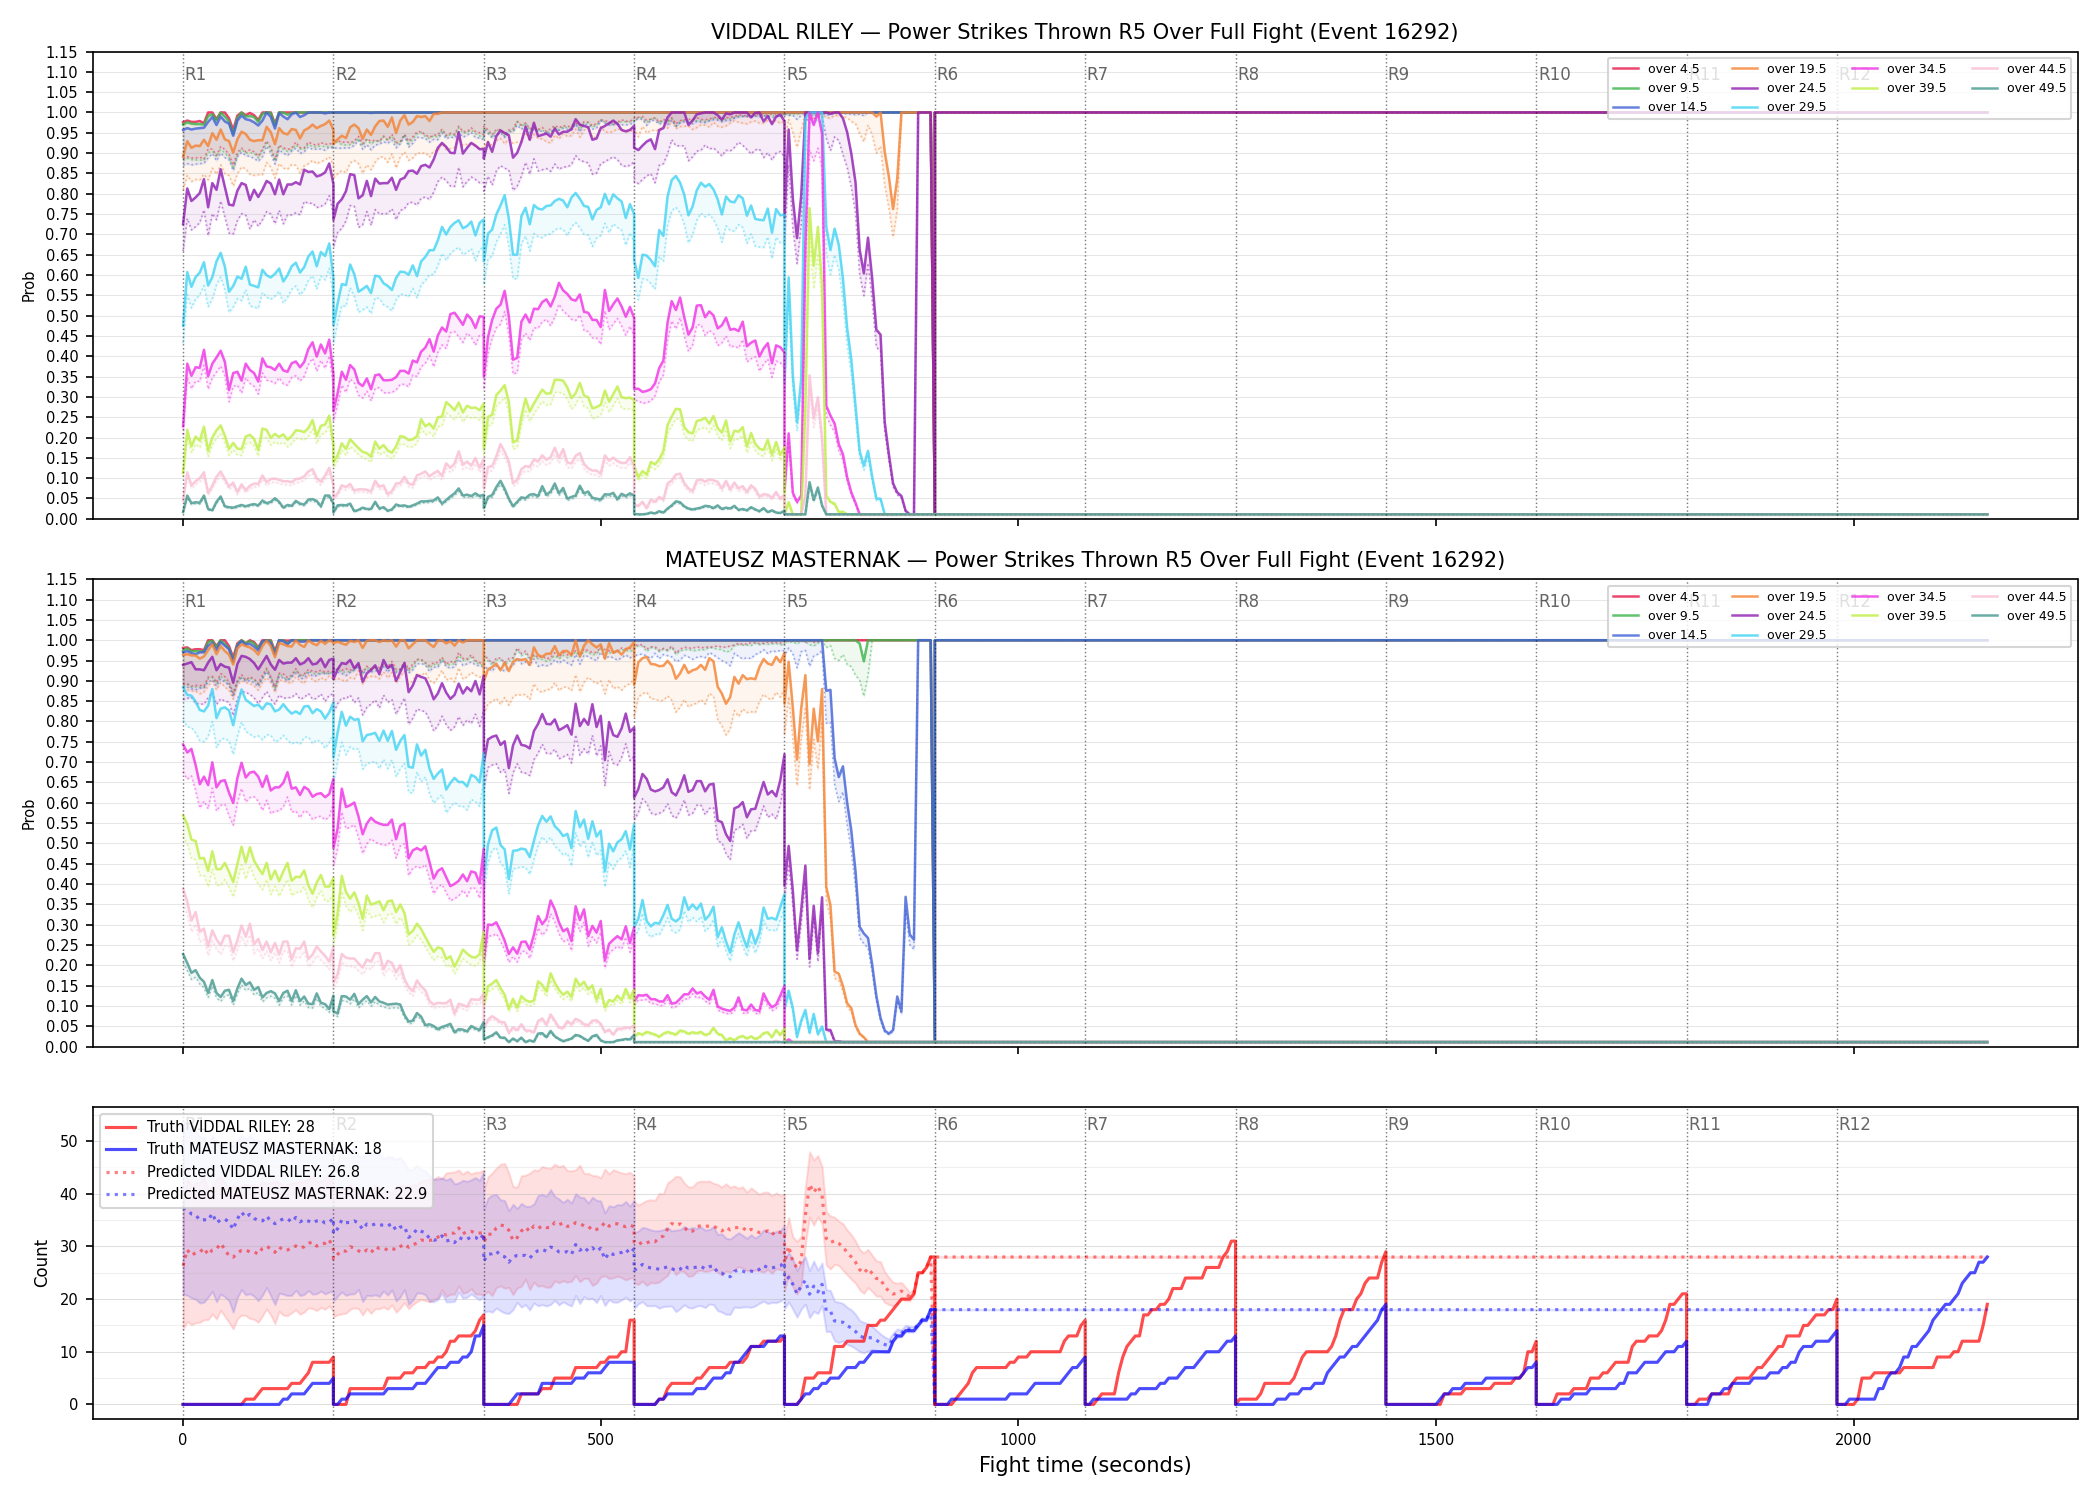The image size is (2100, 1500).
Task: Click the Mateusz Masternak Power Strikes chart title
Action: coord(1084,560)
